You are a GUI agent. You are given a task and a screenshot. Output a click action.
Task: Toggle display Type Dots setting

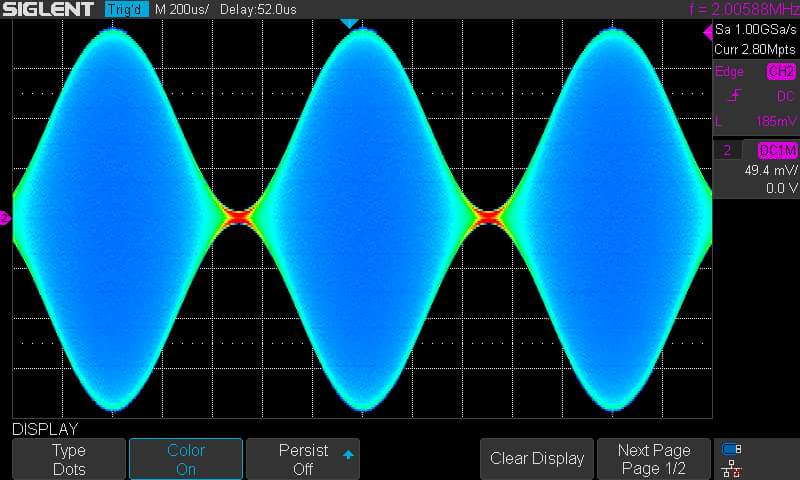69,459
